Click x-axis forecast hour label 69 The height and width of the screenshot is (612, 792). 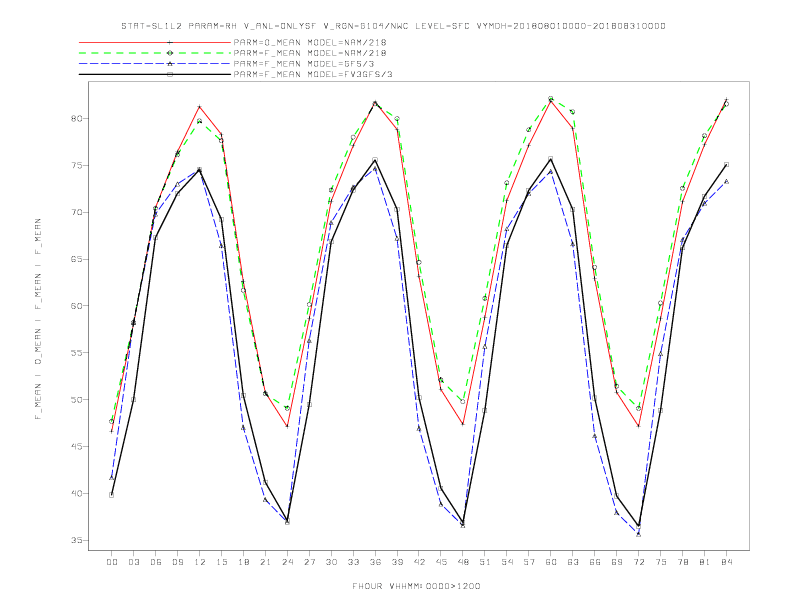pos(617,562)
